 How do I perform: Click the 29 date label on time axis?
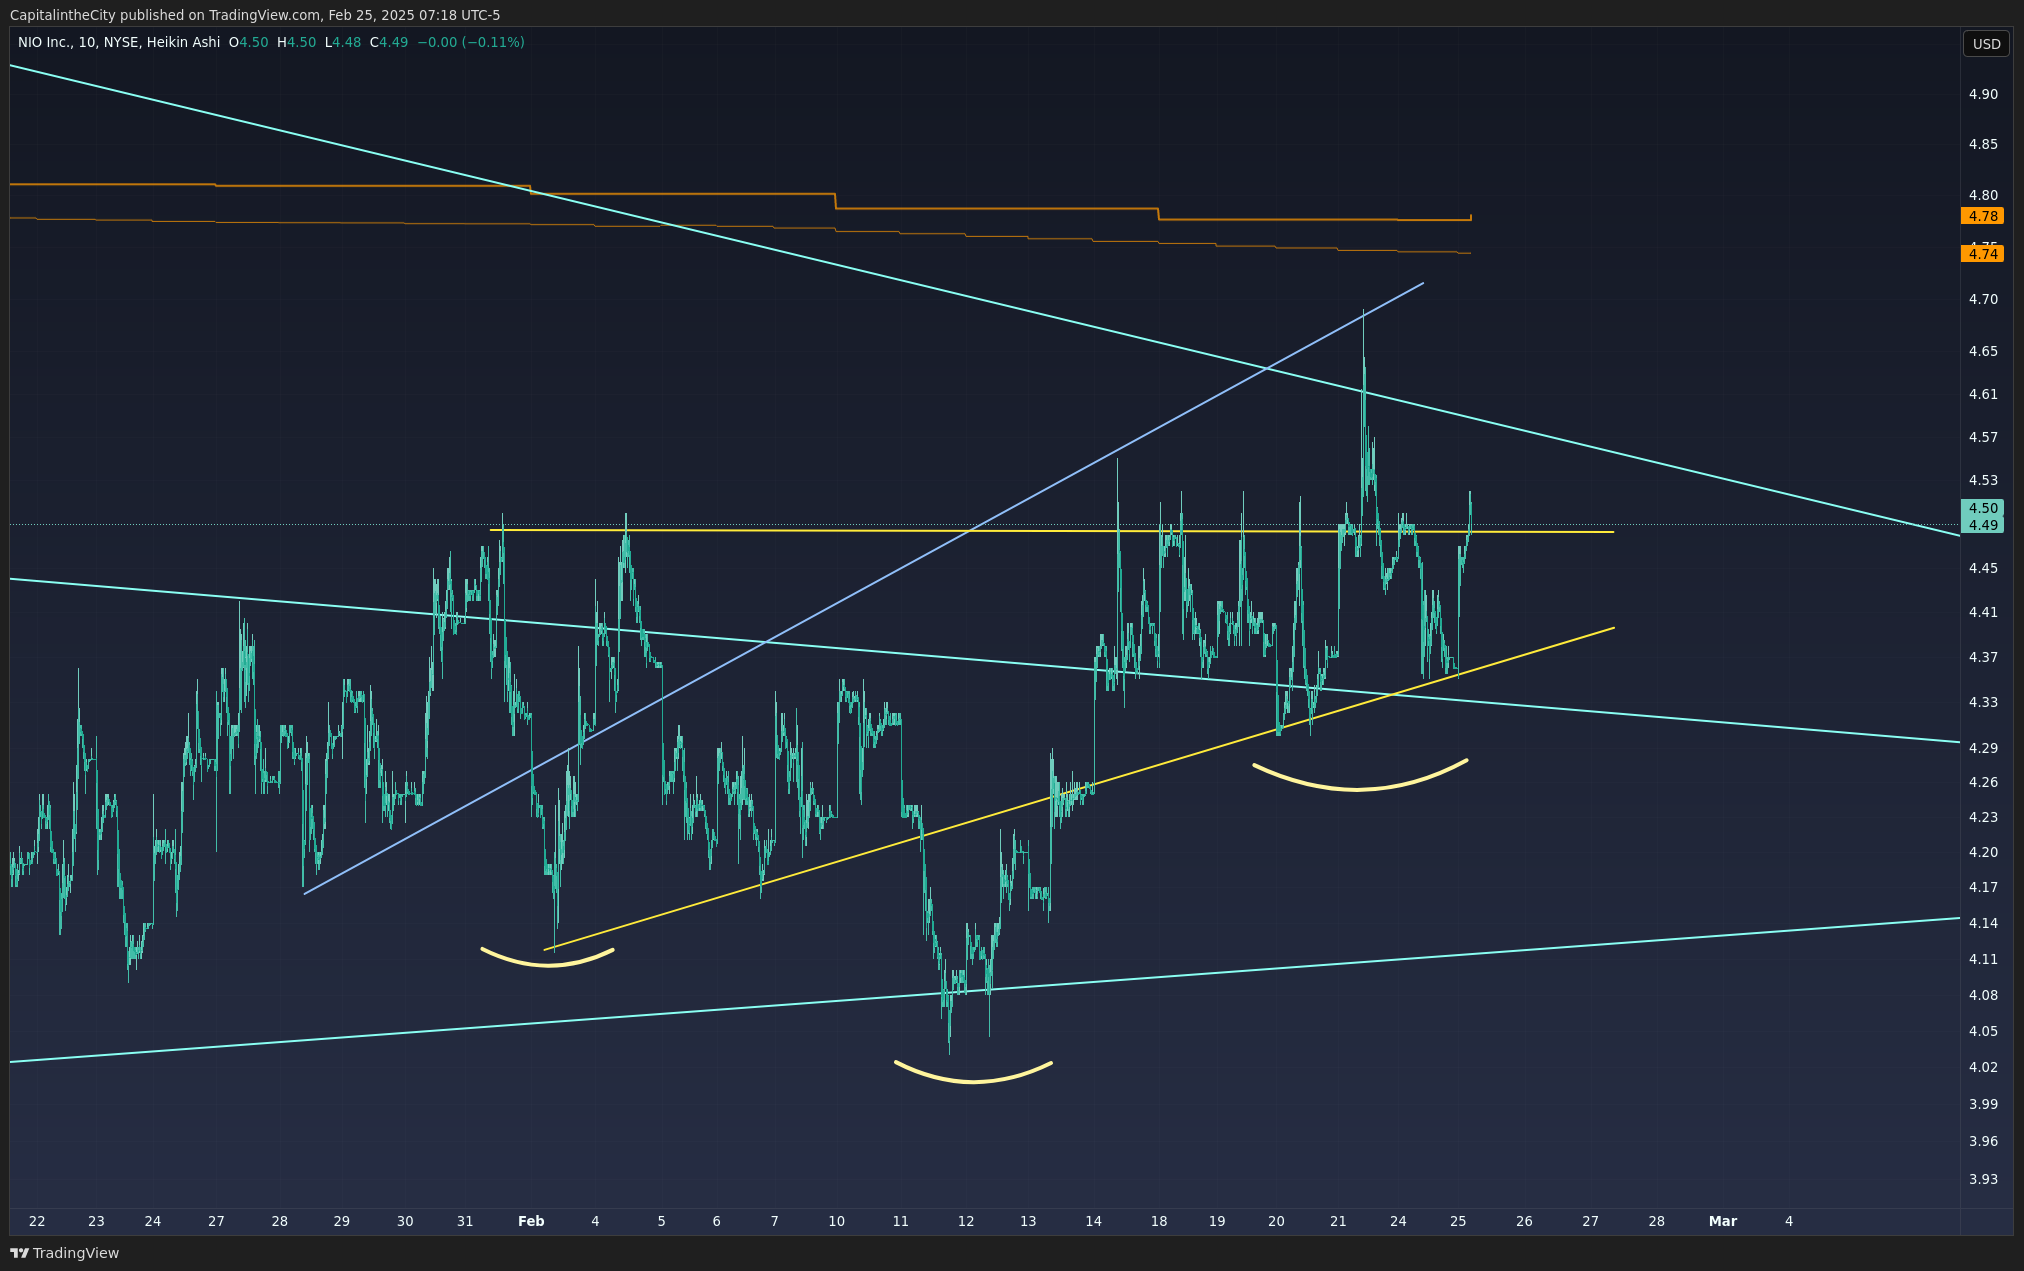[x=342, y=1221]
